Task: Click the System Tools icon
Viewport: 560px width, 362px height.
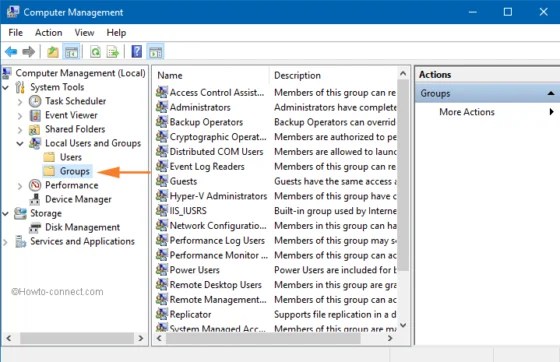Action: 20,87
